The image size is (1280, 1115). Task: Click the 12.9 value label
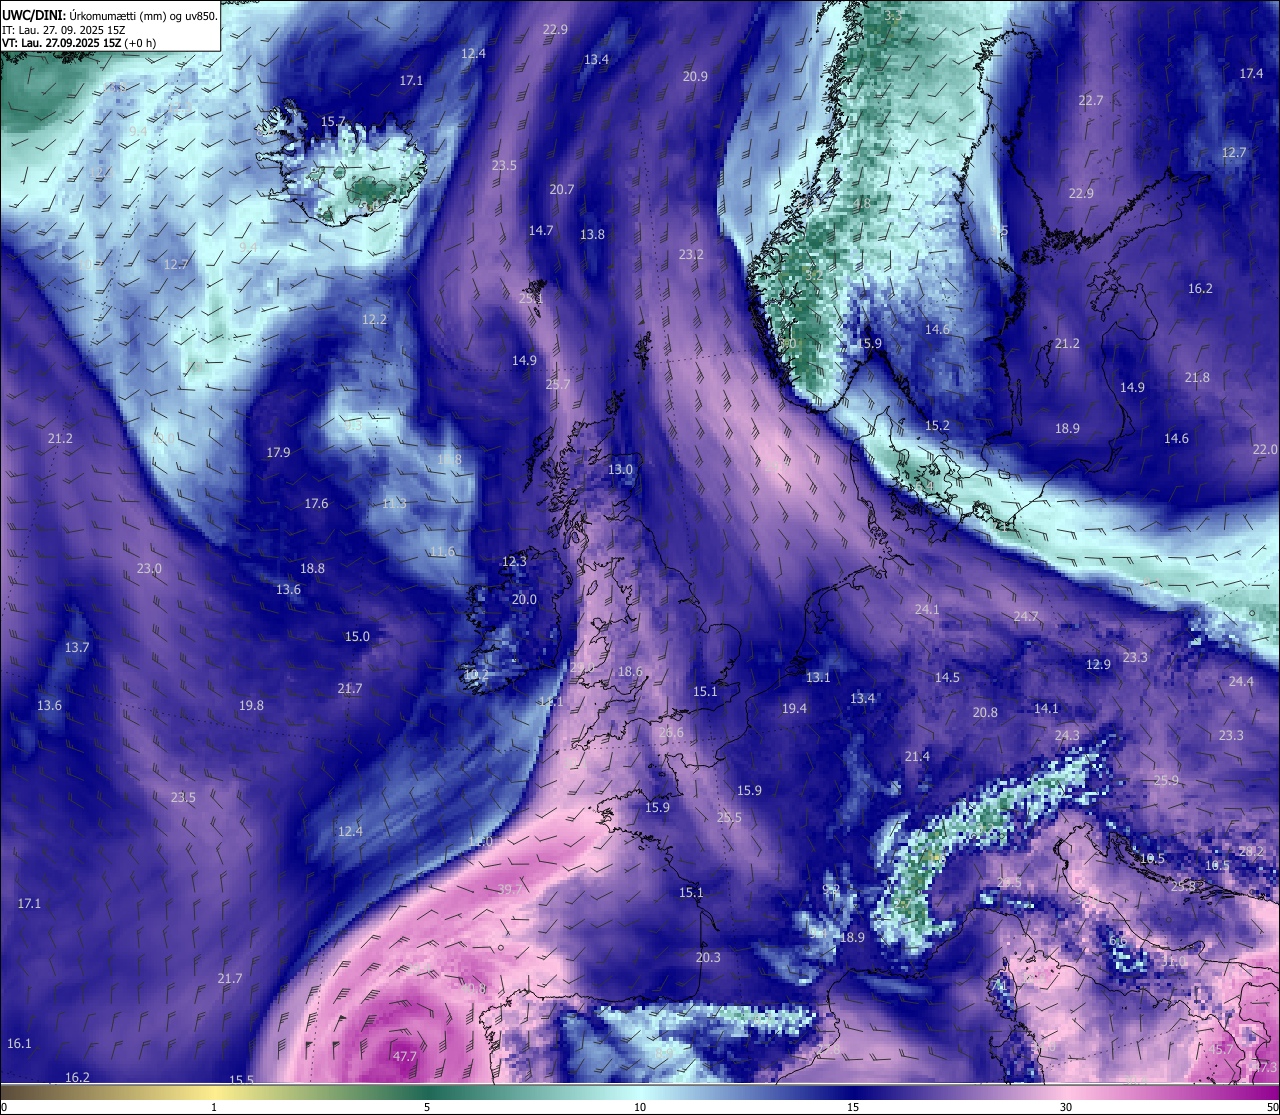coord(1098,664)
